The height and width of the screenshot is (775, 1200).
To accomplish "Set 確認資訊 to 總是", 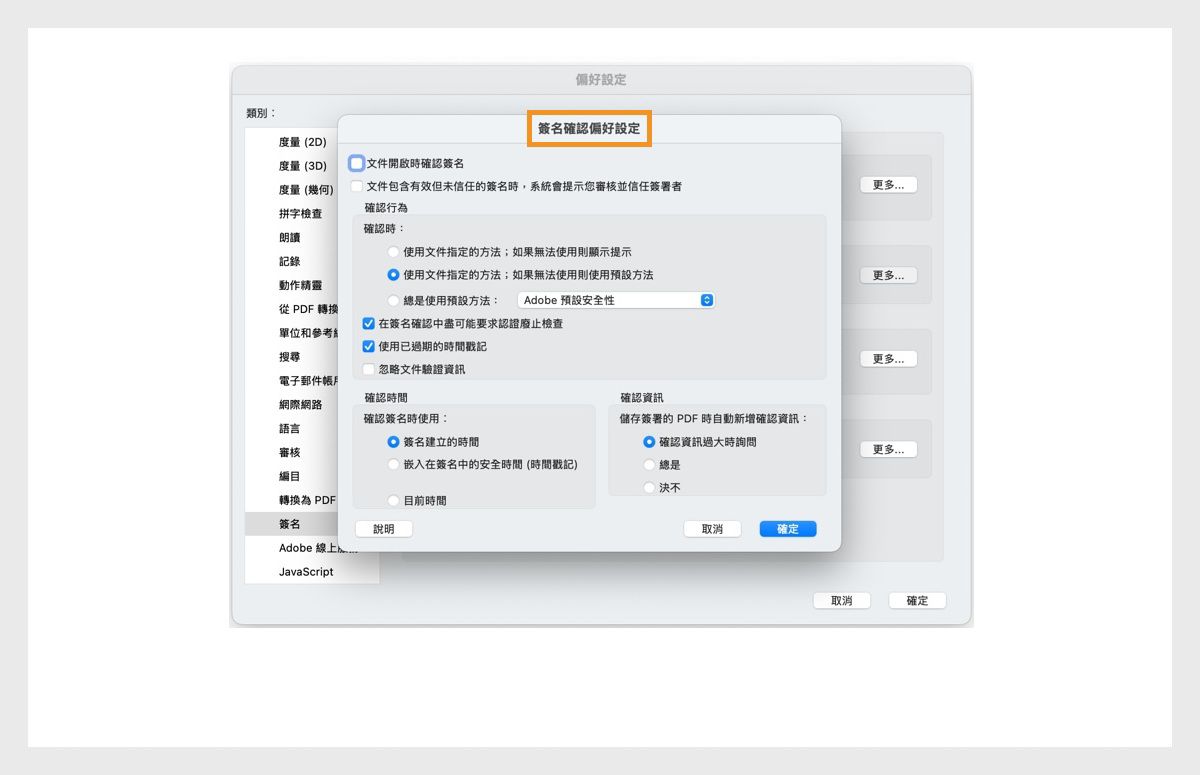I will (649, 464).
